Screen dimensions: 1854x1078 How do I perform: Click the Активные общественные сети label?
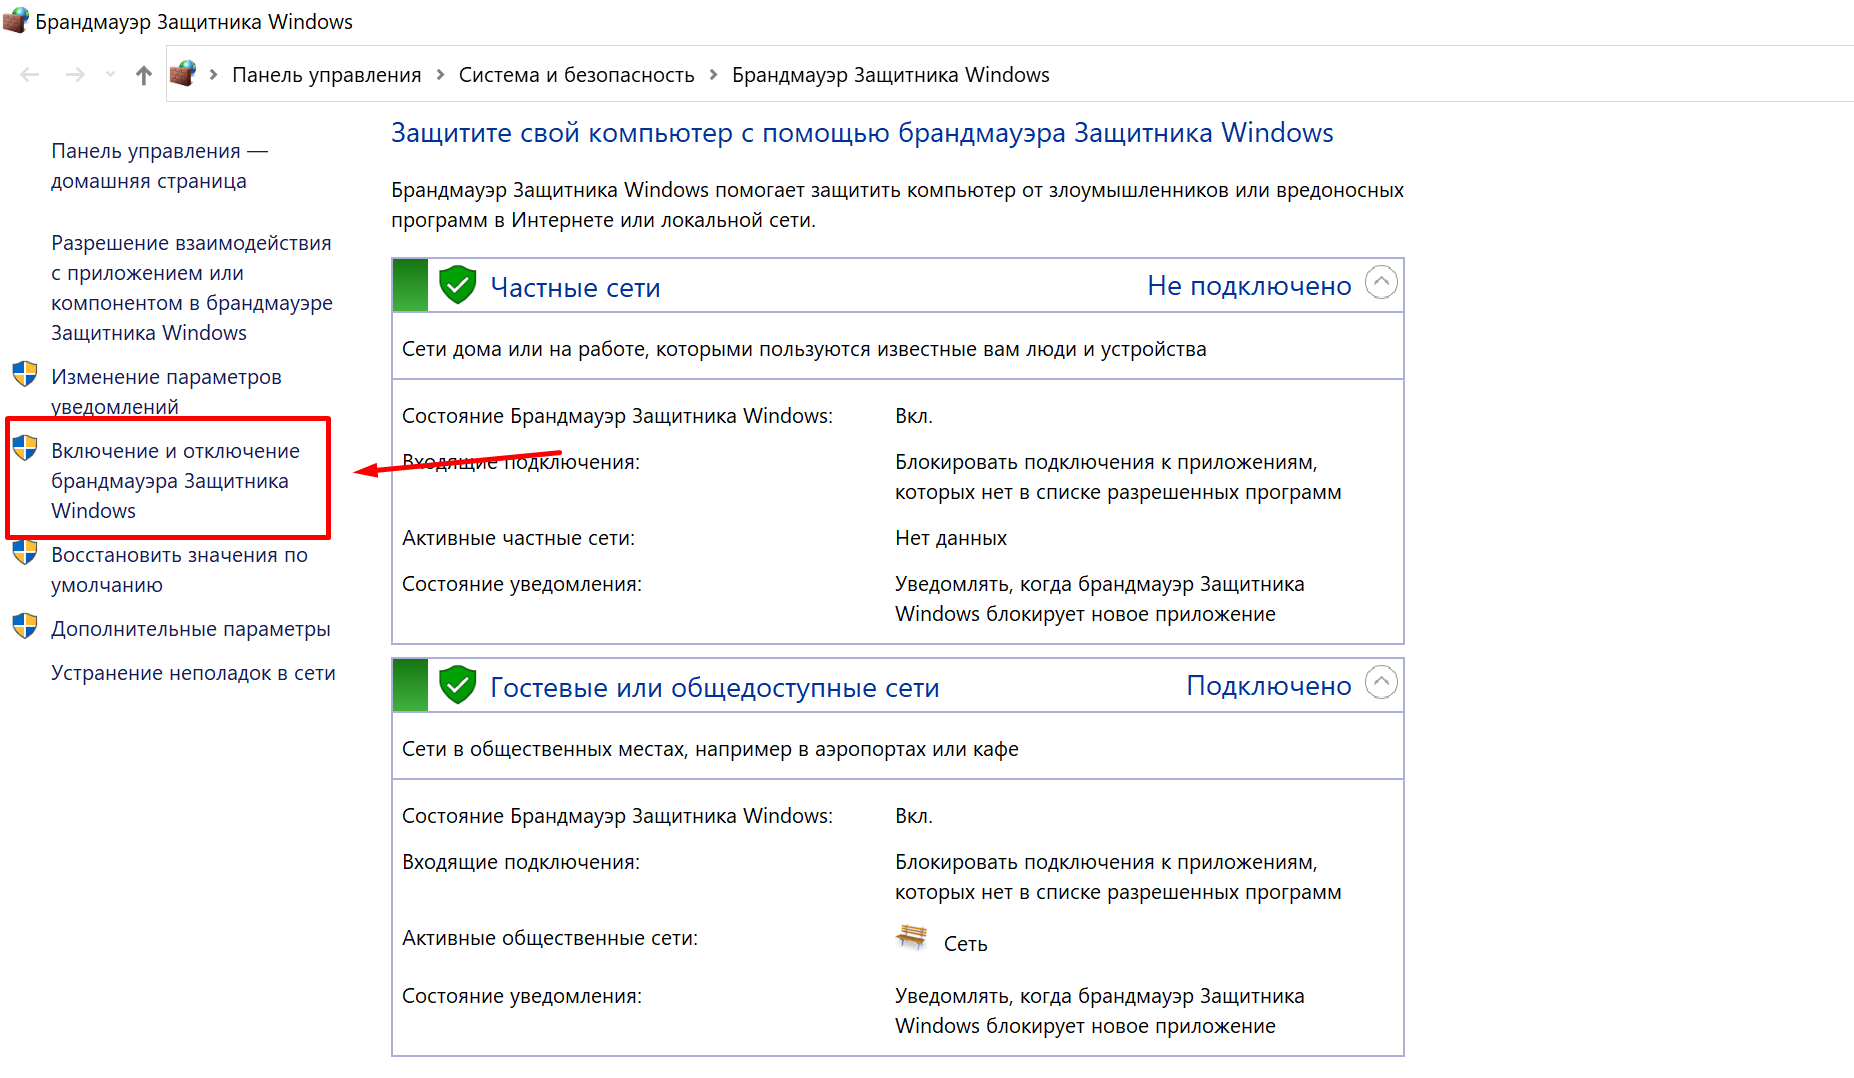tap(550, 938)
